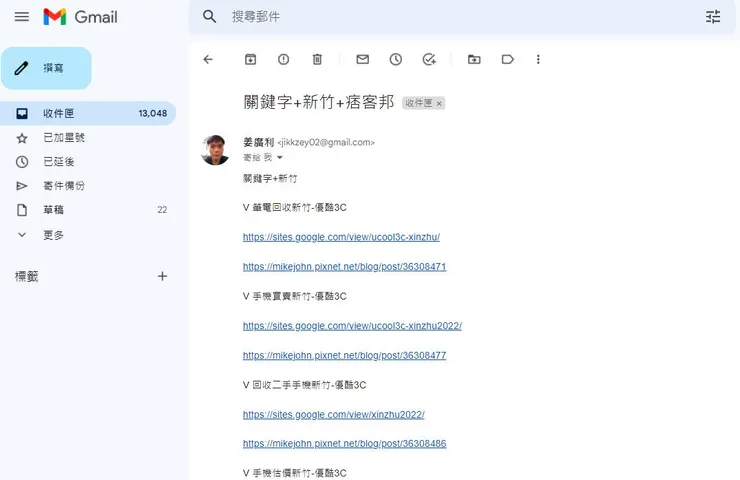740x480 pixels.
Task: Click the inbox count 13,048
Action: (x=152, y=113)
